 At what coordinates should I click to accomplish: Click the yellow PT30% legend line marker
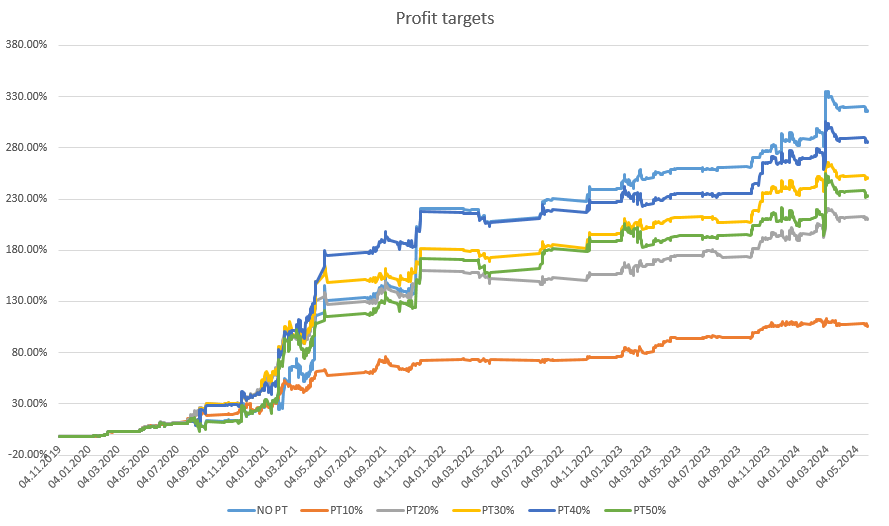tap(468, 510)
